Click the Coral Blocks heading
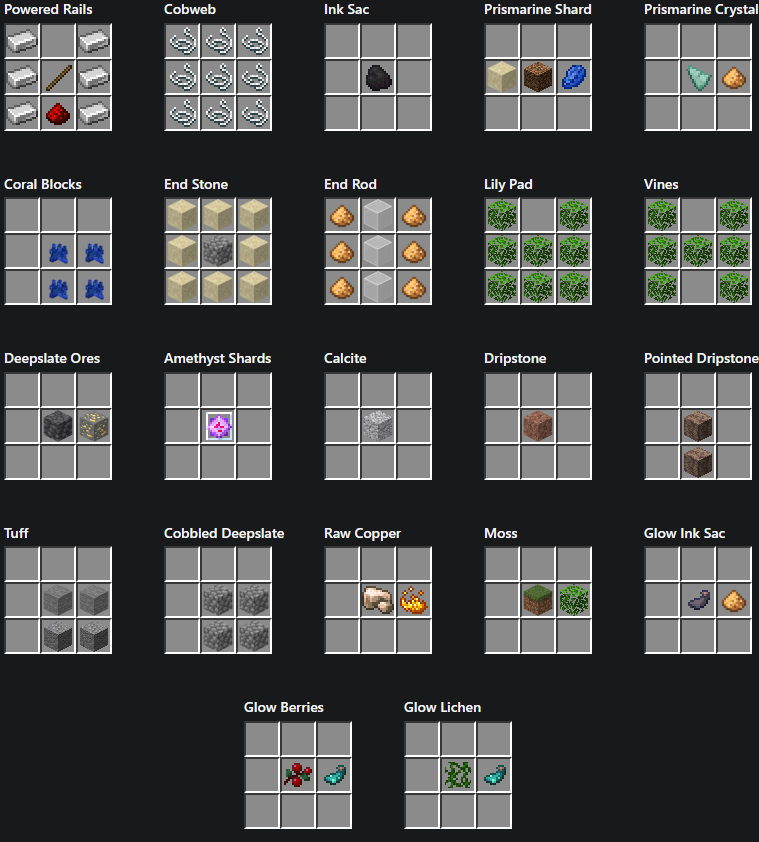759x842 pixels. (43, 184)
